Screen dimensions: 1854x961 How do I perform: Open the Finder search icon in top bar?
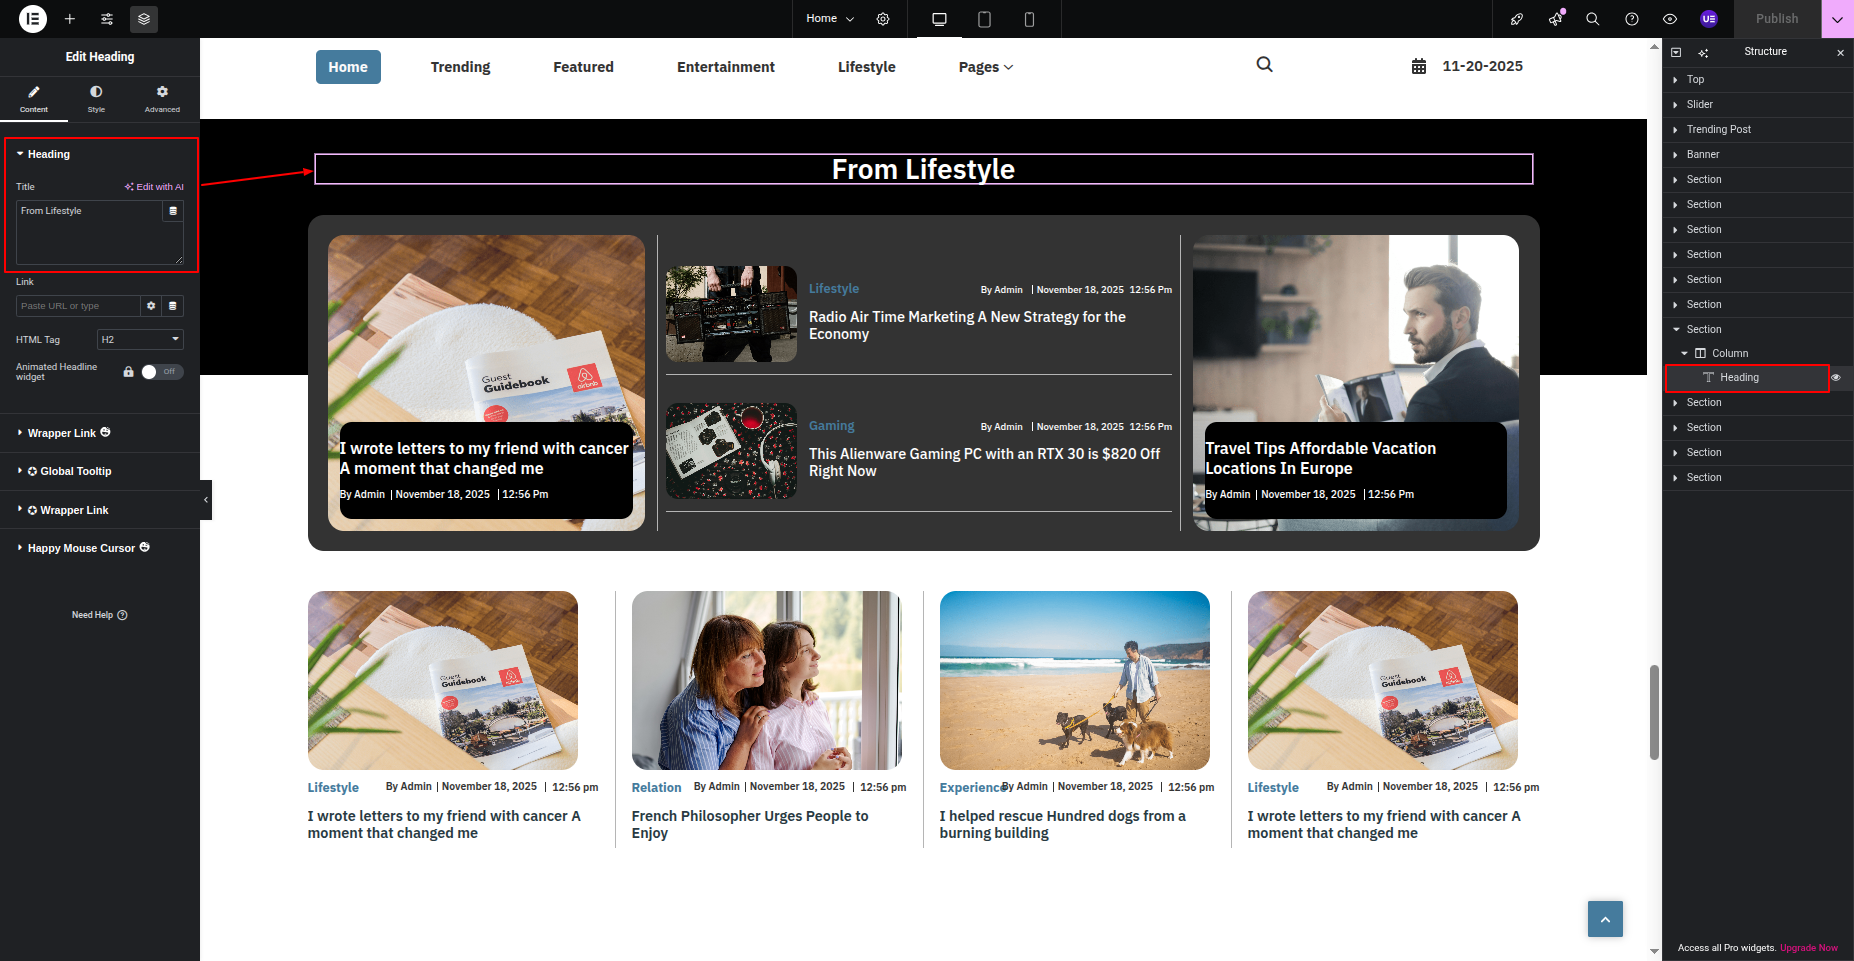[x=1593, y=19]
